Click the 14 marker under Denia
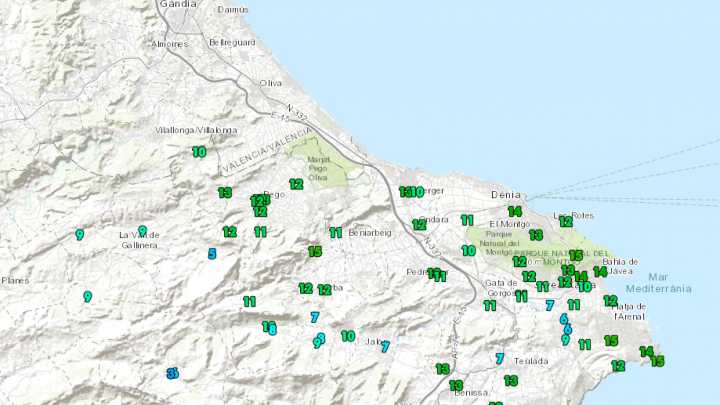 pos(514,211)
